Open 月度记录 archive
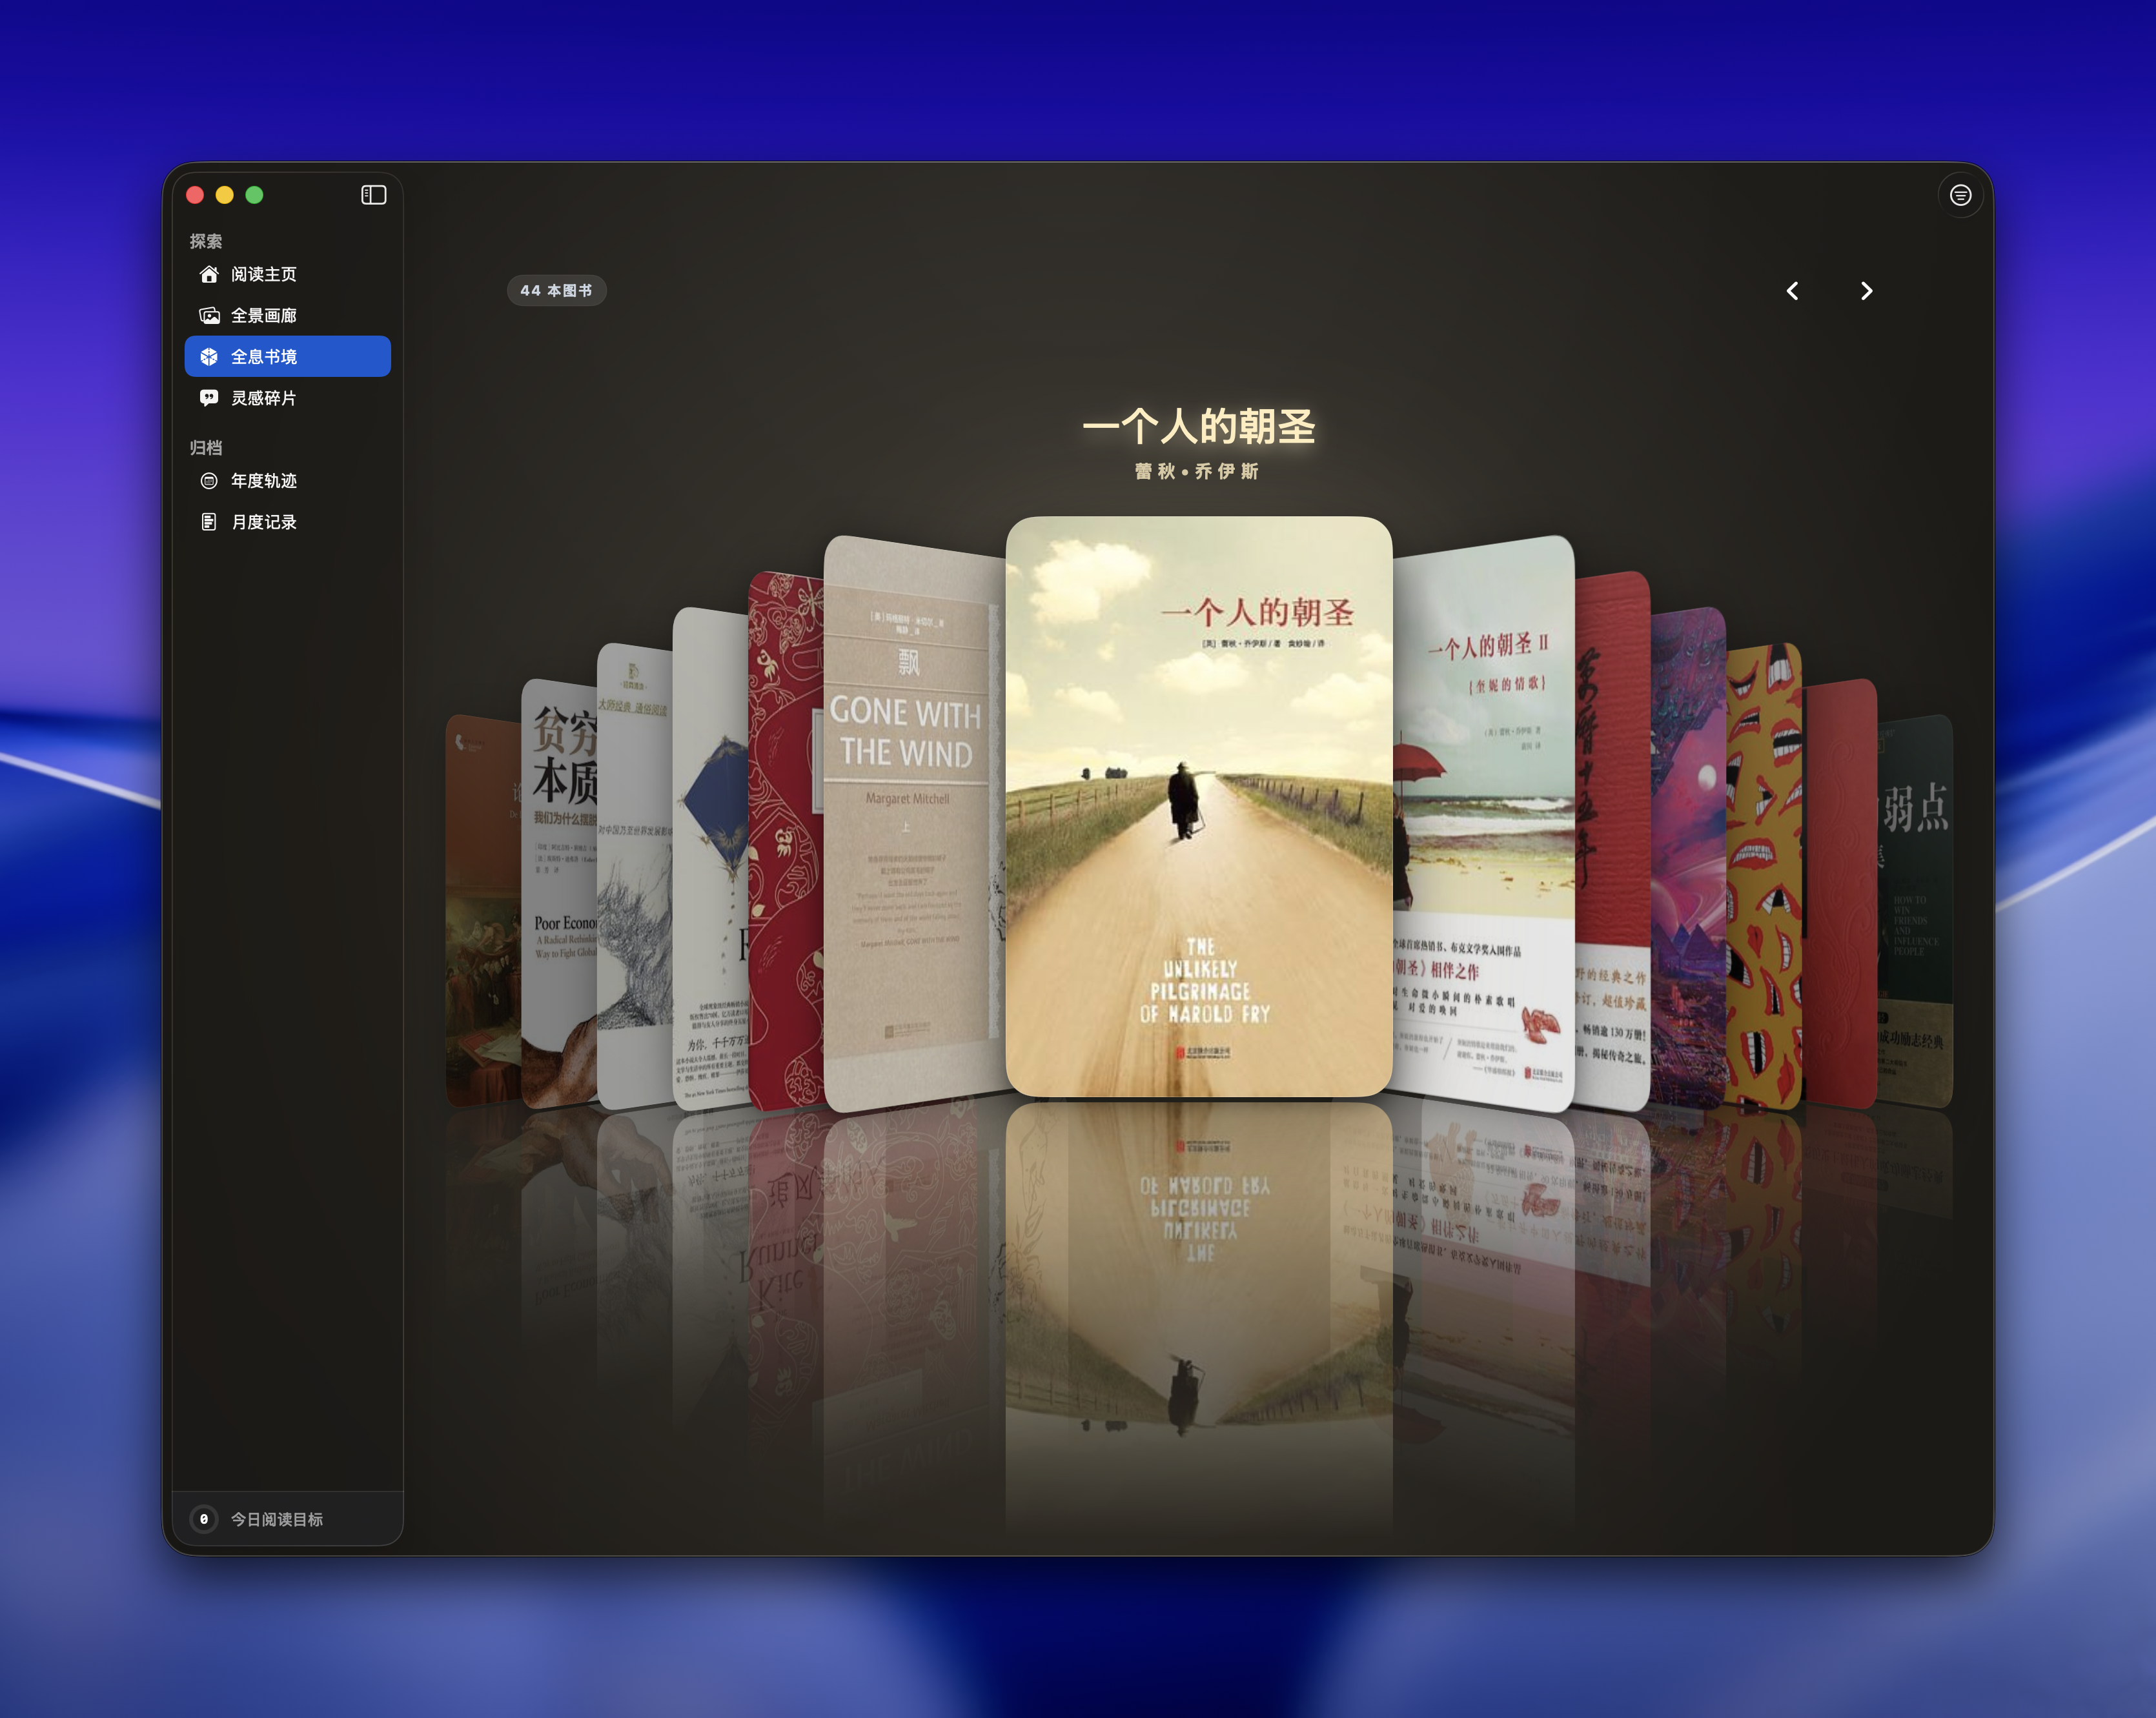The width and height of the screenshot is (2156, 1718). coord(288,522)
